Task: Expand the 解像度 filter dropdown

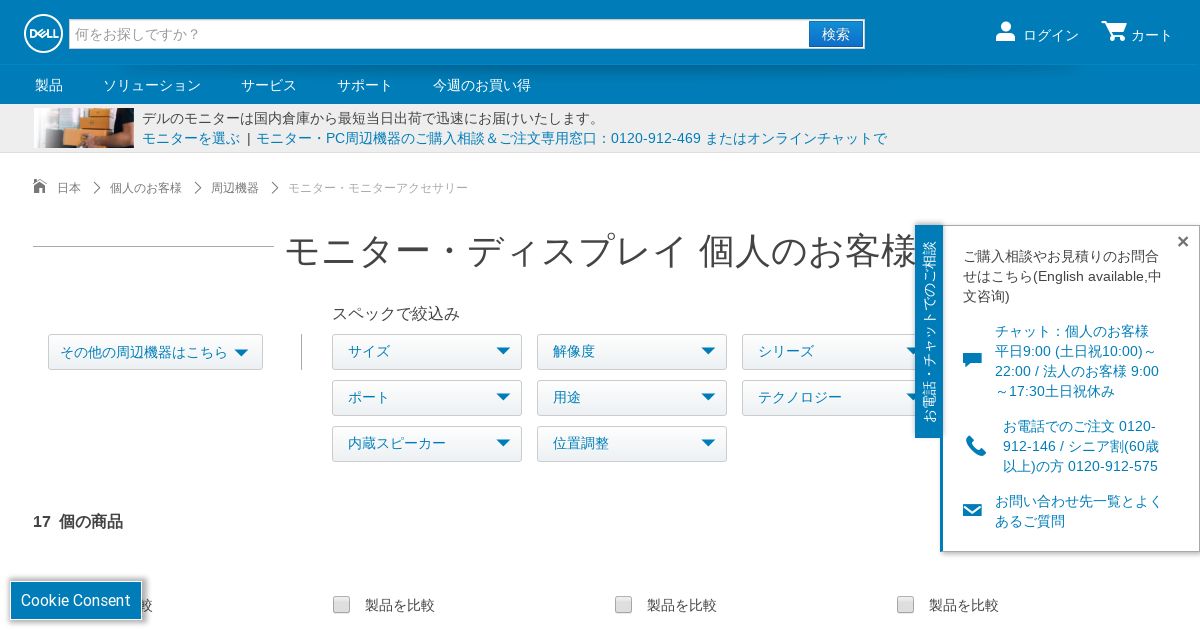Action: coord(632,352)
